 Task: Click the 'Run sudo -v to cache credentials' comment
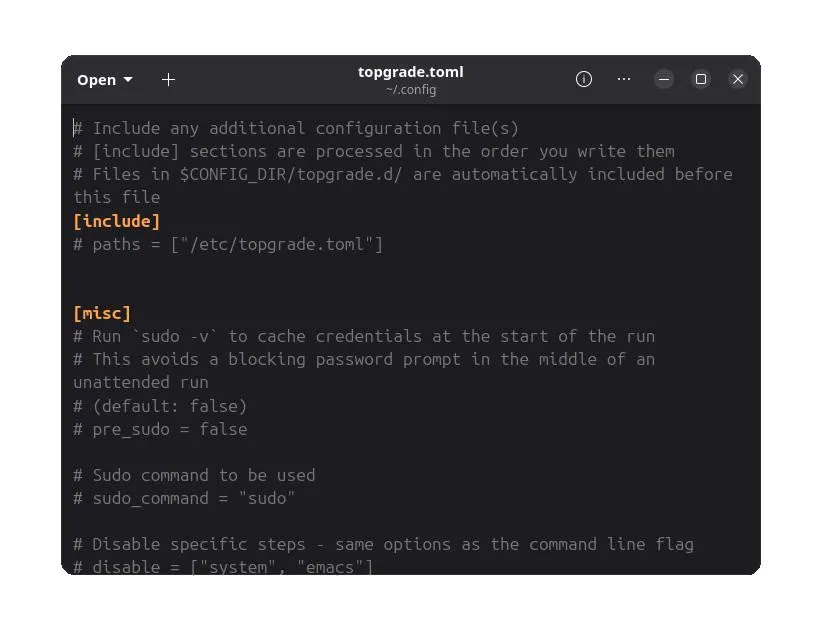364,336
